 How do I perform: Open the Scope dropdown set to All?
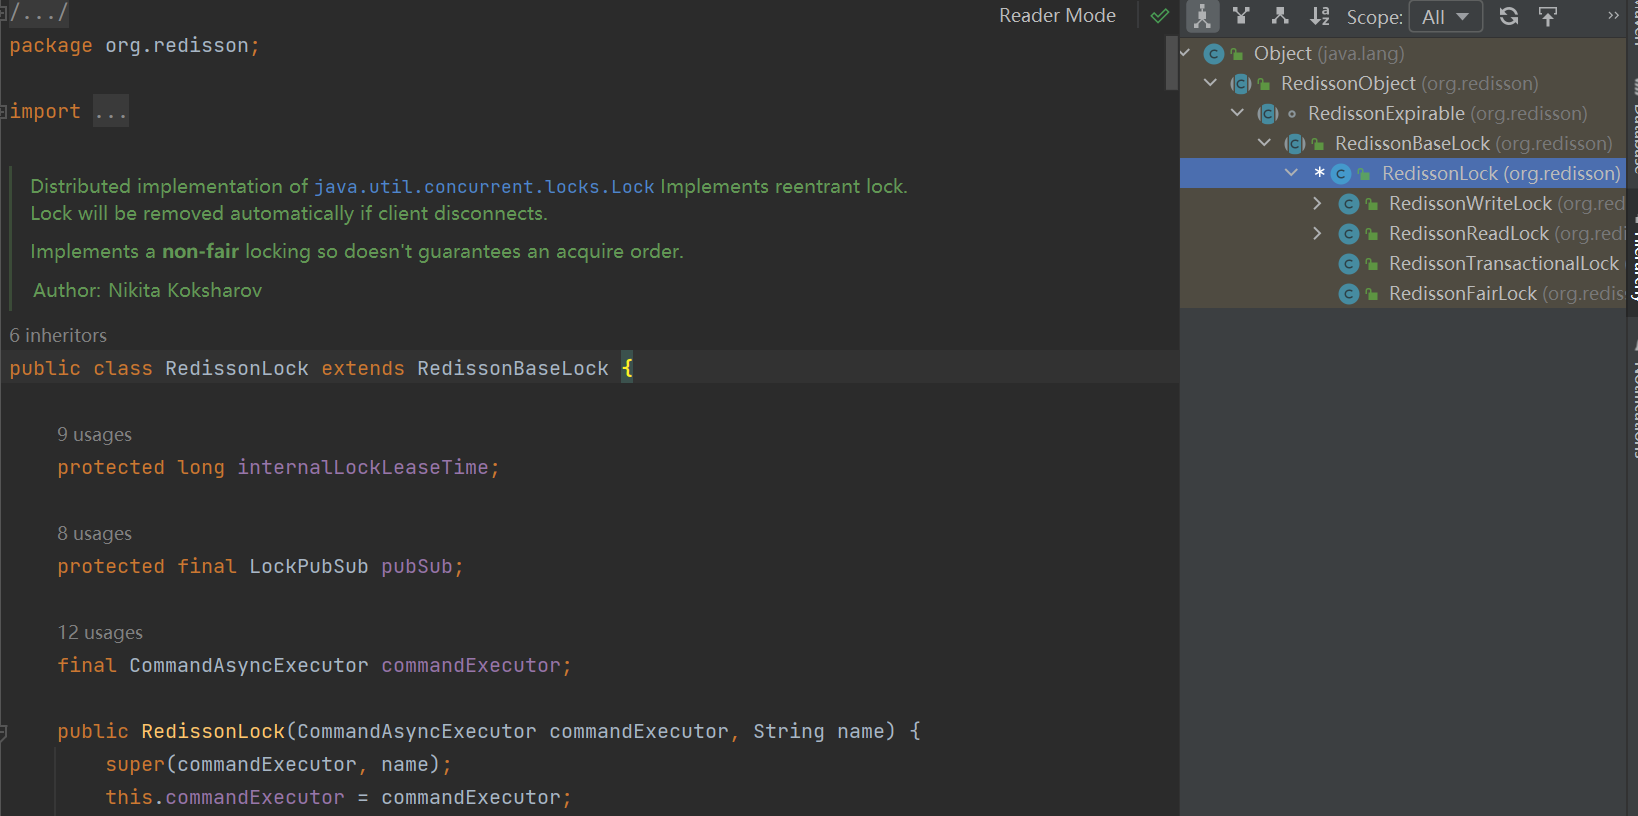pyautogui.click(x=1445, y=17)
